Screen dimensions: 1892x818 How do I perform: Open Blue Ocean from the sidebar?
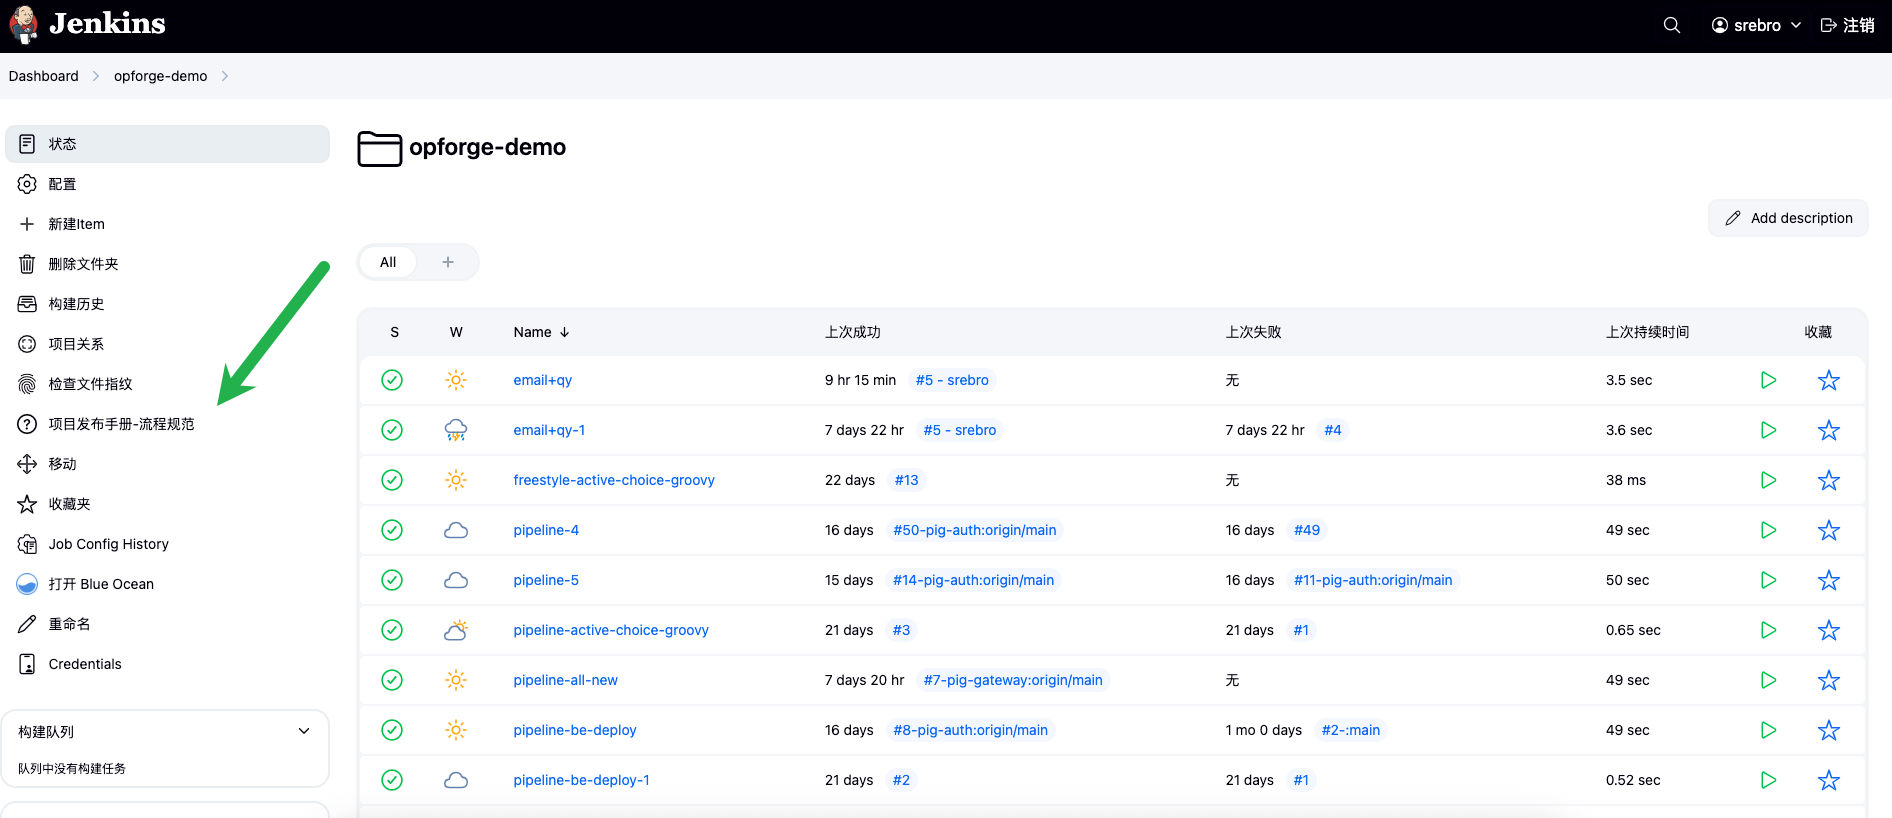100,584
